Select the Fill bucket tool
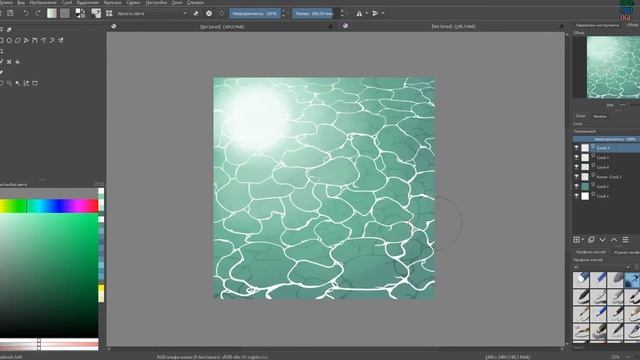This screenshot has height=360, width=640. click(x=18, y=62)
